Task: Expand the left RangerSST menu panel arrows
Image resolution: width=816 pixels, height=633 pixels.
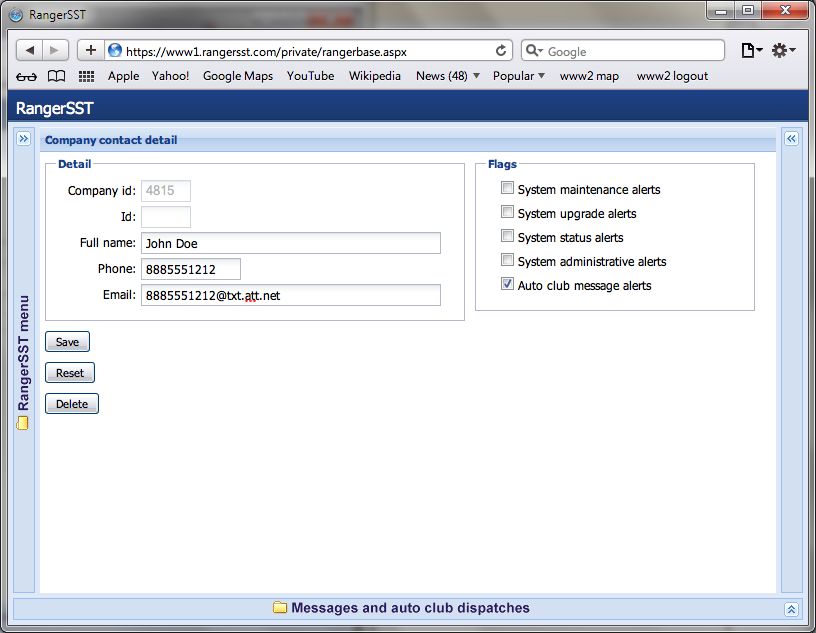Action: pos(24,139)
